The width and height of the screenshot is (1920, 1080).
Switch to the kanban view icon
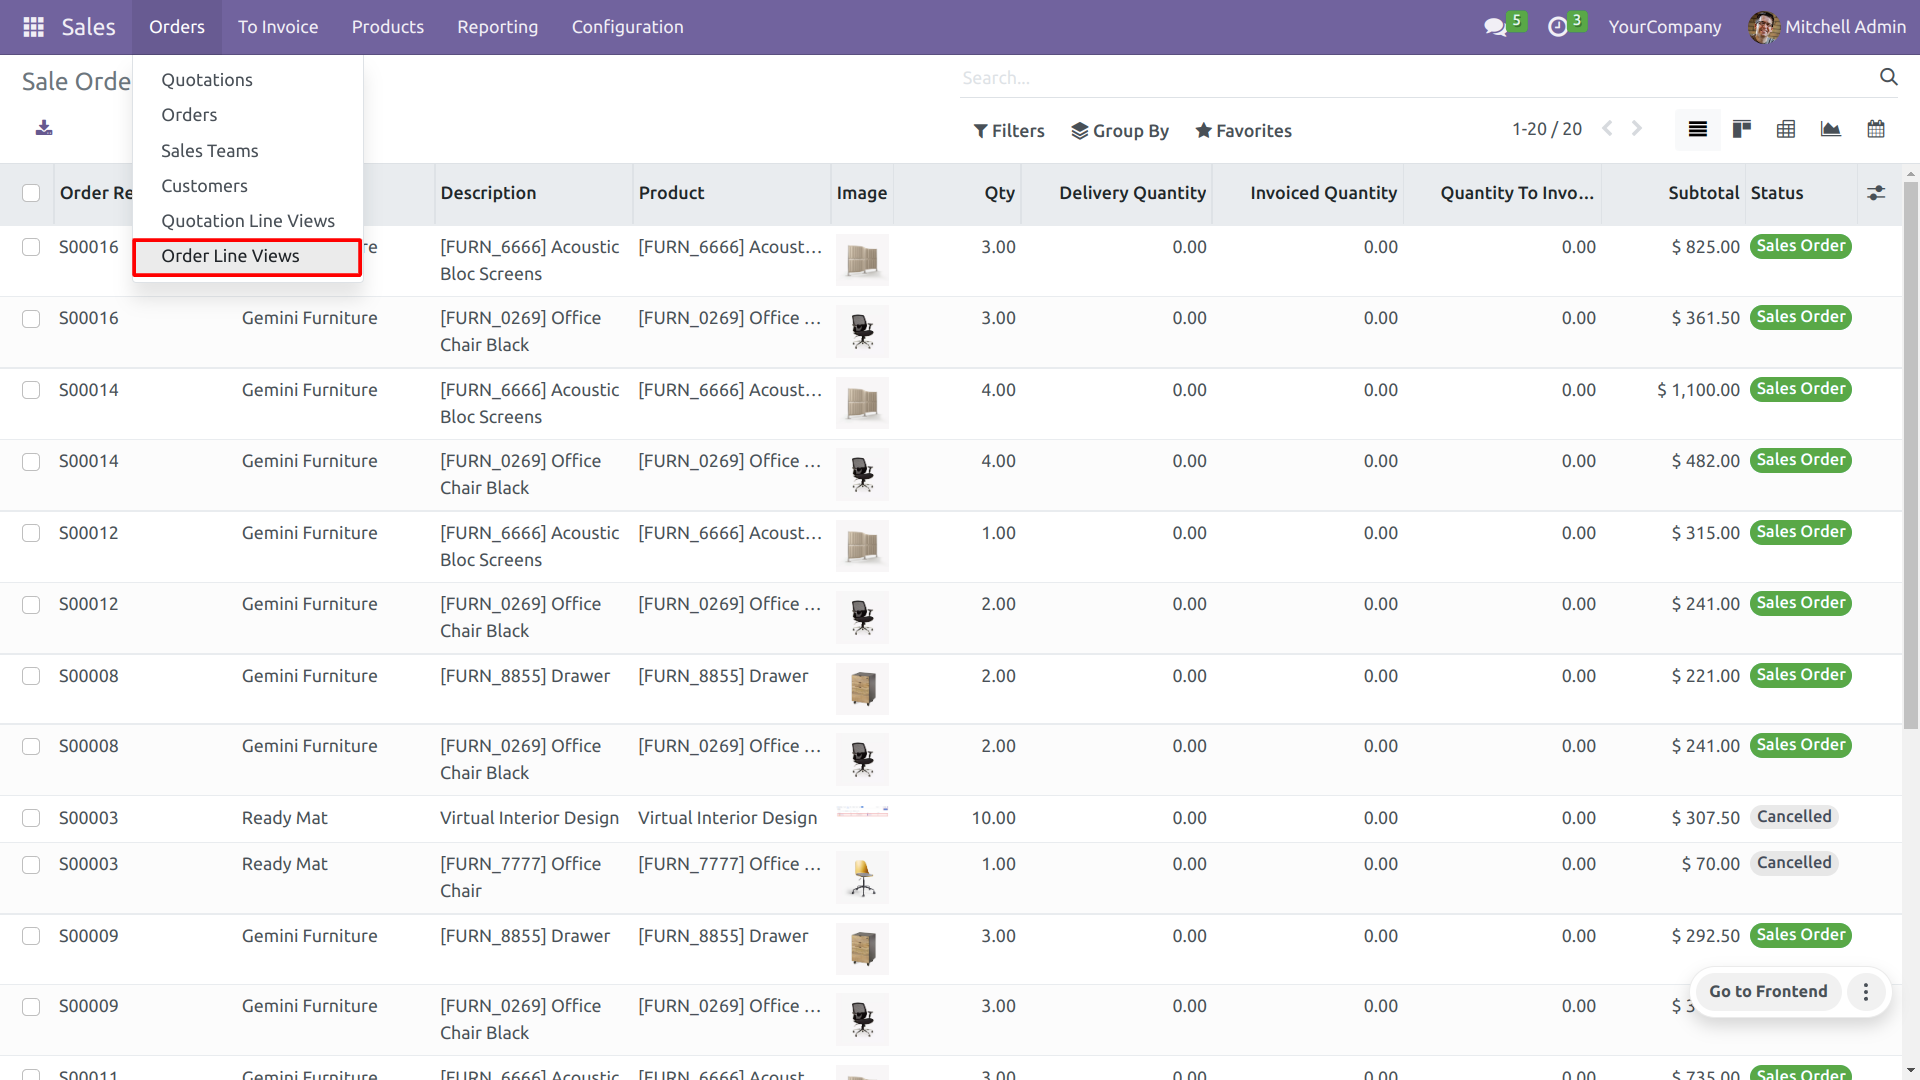1742,129
